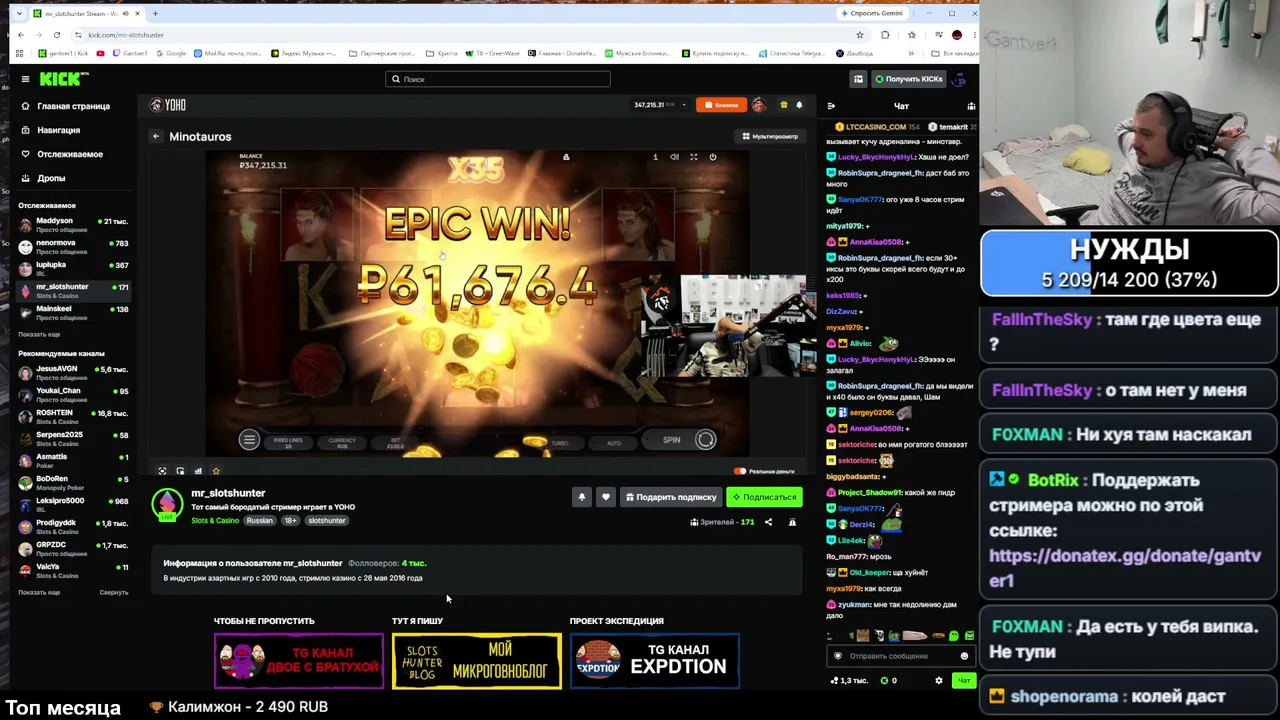This screenshot has height=720, width=1280.
Task: Go back using arrow beside Minotauros
Action: [x=156, y=136]
